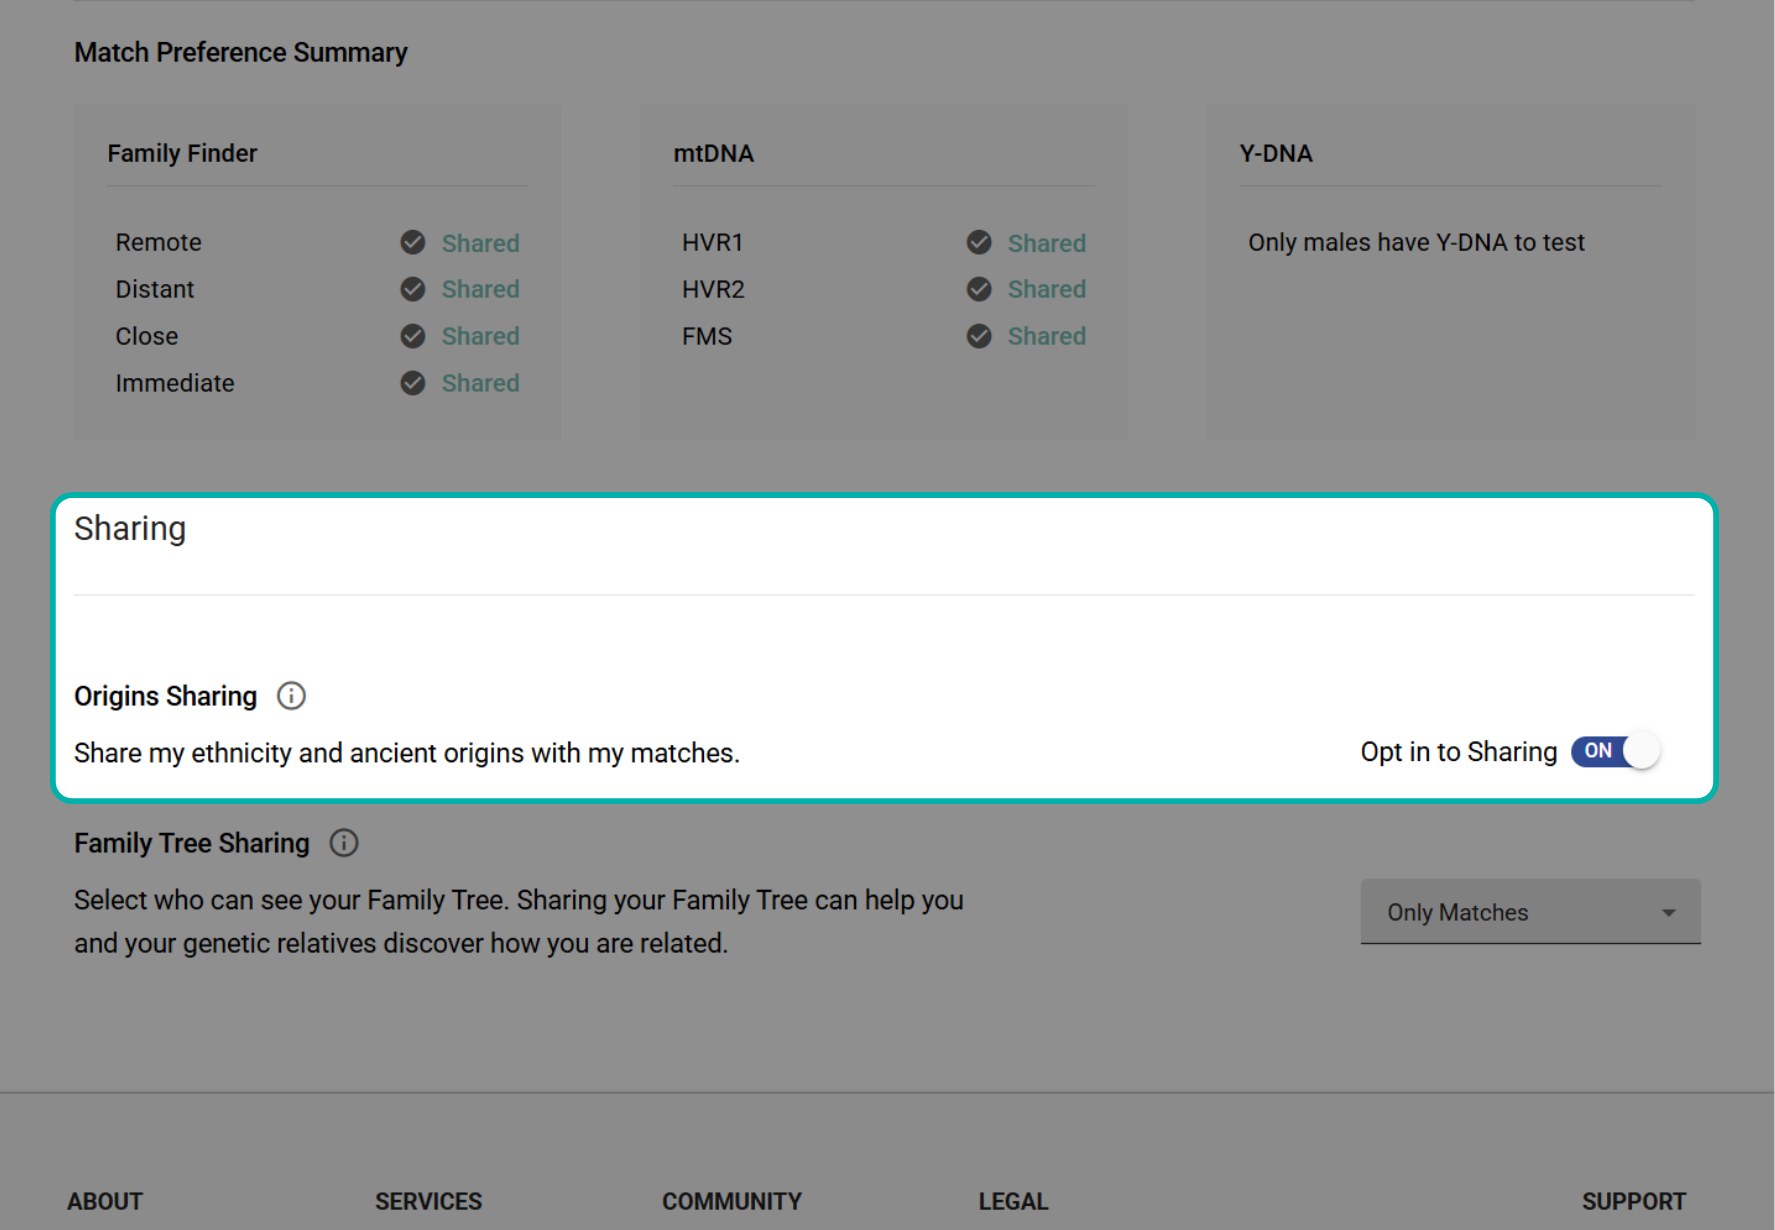Open the Only Matches dropdown
Image resolution: width=1775 pixels, height=1230 pixels.
[x=1529, y=912]
